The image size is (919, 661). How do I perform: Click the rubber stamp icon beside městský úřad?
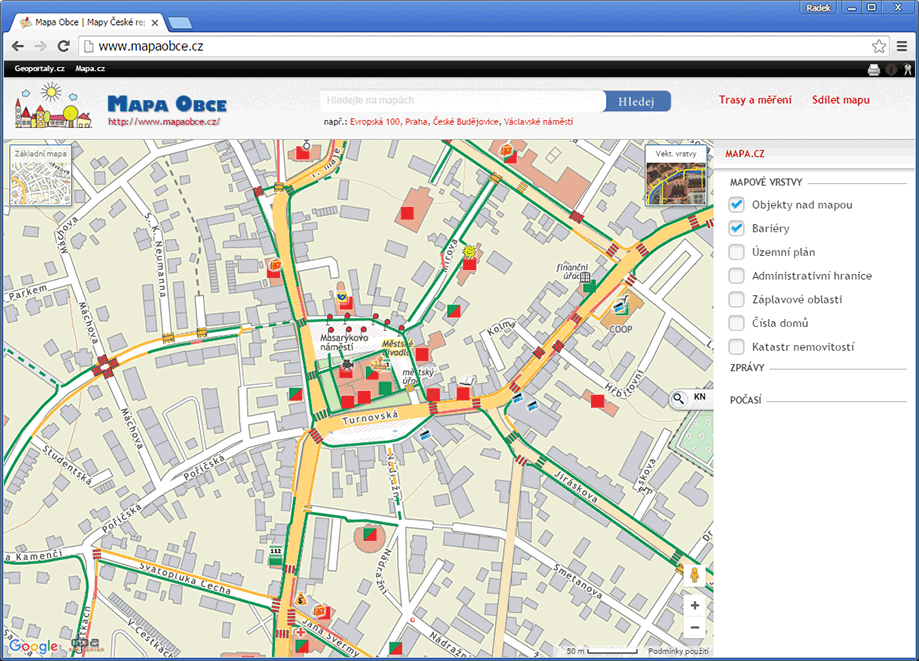tap(380, 363)
